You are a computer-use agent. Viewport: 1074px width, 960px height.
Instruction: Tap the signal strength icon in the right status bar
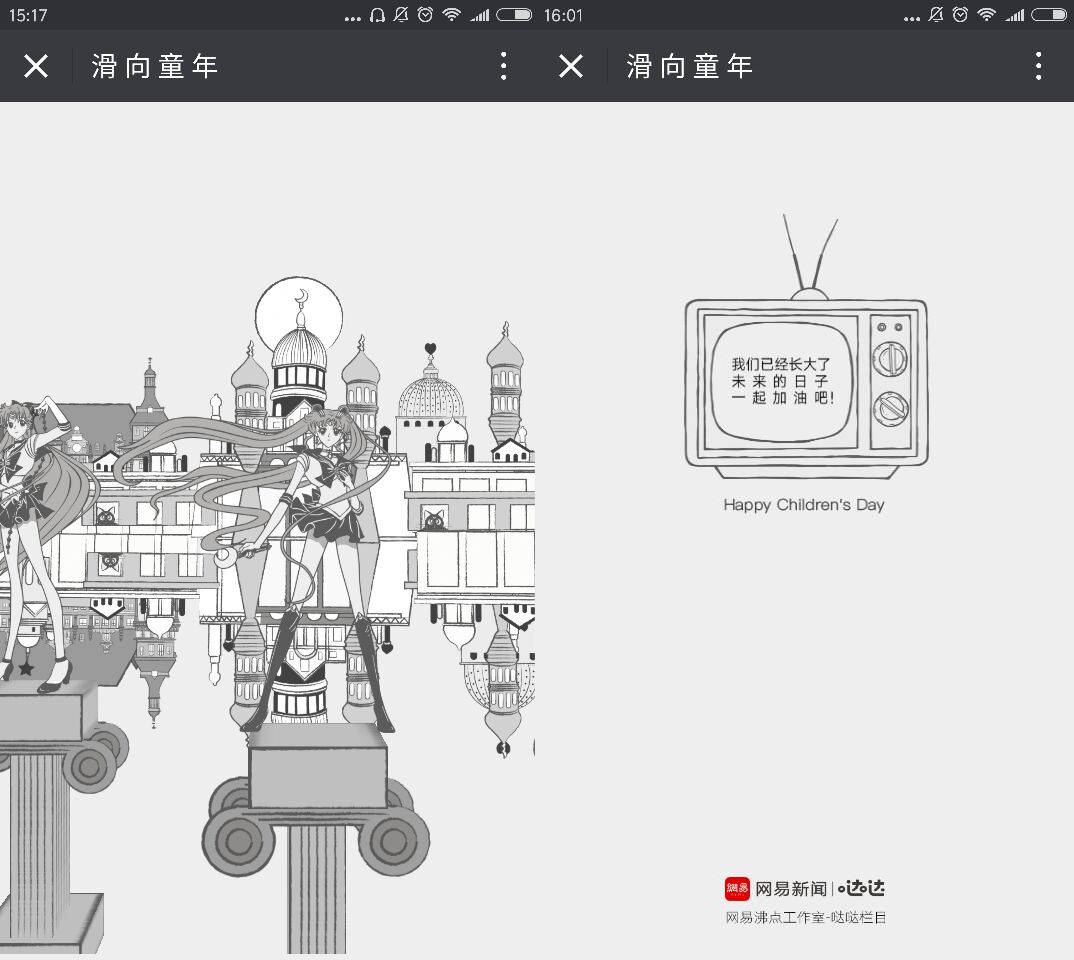(1014, 15)
